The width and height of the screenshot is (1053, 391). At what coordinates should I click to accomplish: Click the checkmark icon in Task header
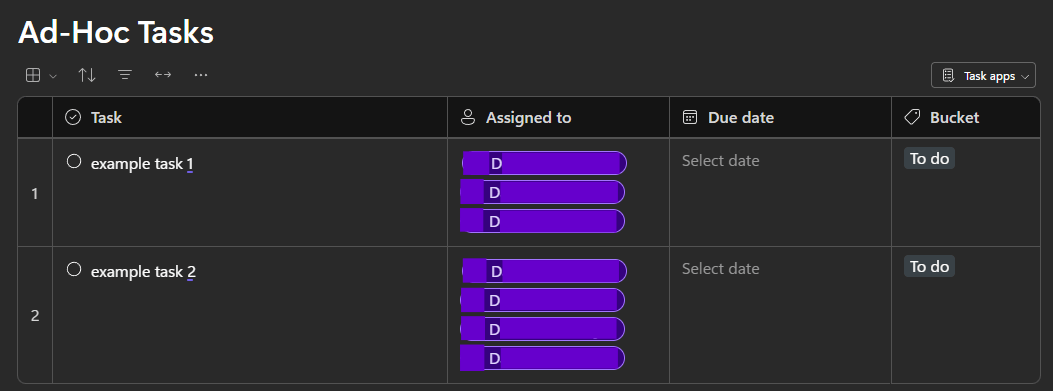[73, 118]
